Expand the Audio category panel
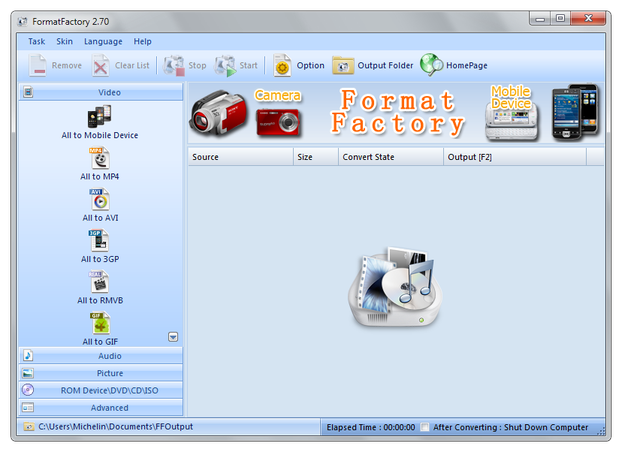The image size is (625, 455). coord(100,355)
